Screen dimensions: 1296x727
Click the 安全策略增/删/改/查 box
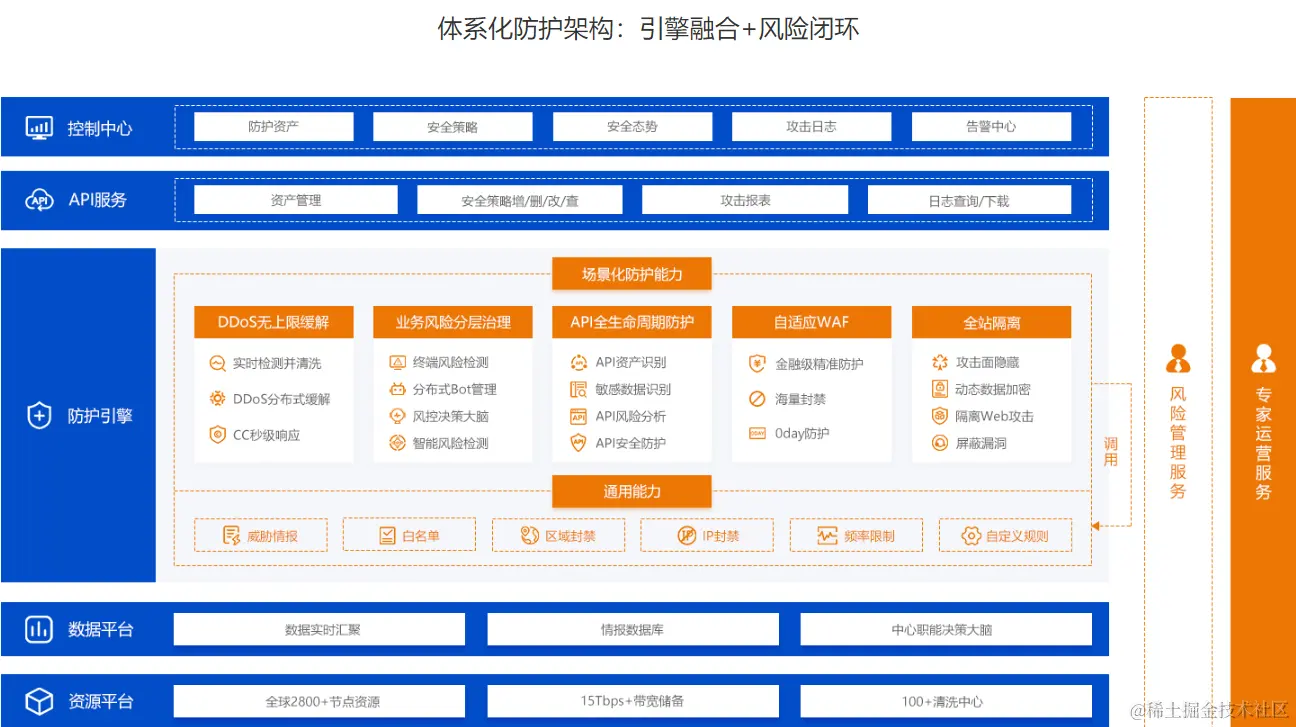pyautogui.click(x=520, y=200)
